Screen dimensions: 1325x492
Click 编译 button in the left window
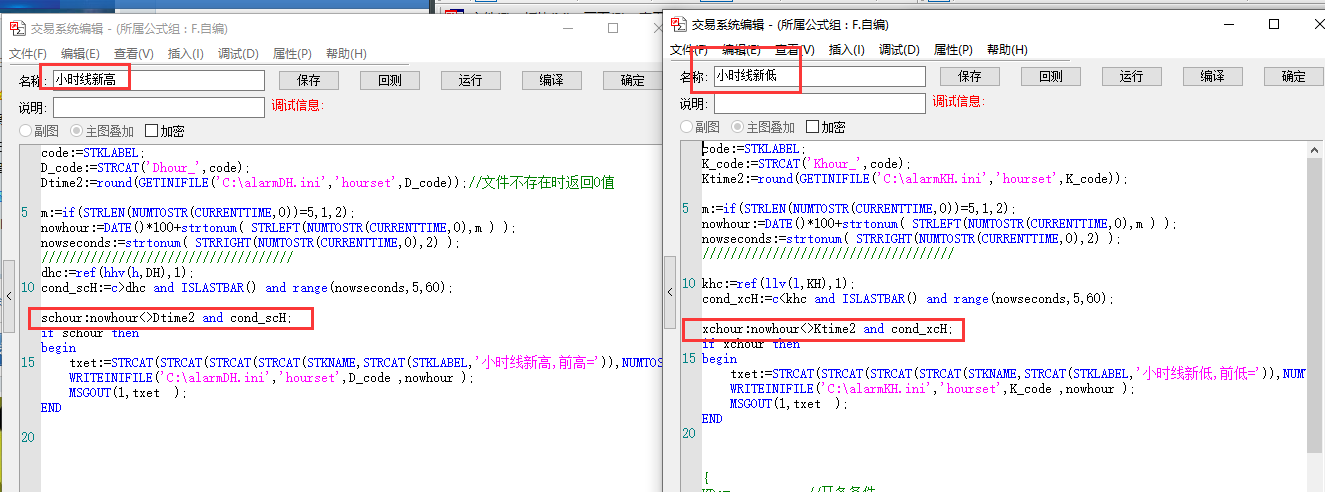pyautogui.click(x=551, y=80)
